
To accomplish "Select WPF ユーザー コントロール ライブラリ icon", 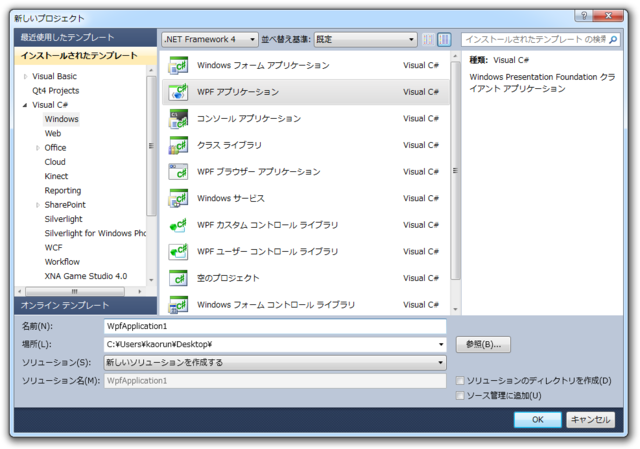I will [178, 251].
